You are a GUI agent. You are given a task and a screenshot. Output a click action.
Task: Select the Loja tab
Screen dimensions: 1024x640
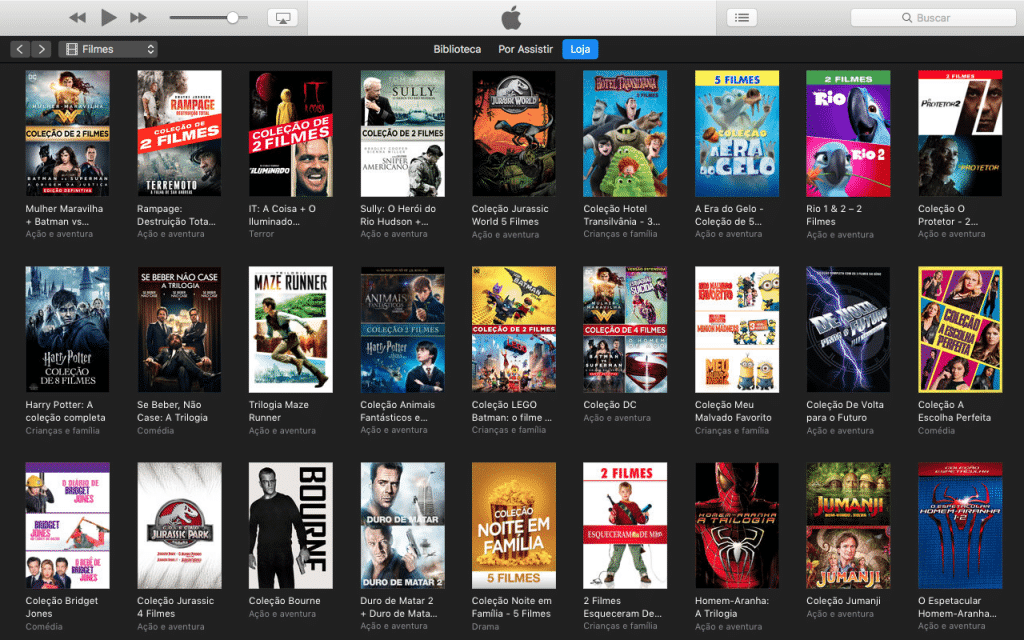click(x=580, y=49)
